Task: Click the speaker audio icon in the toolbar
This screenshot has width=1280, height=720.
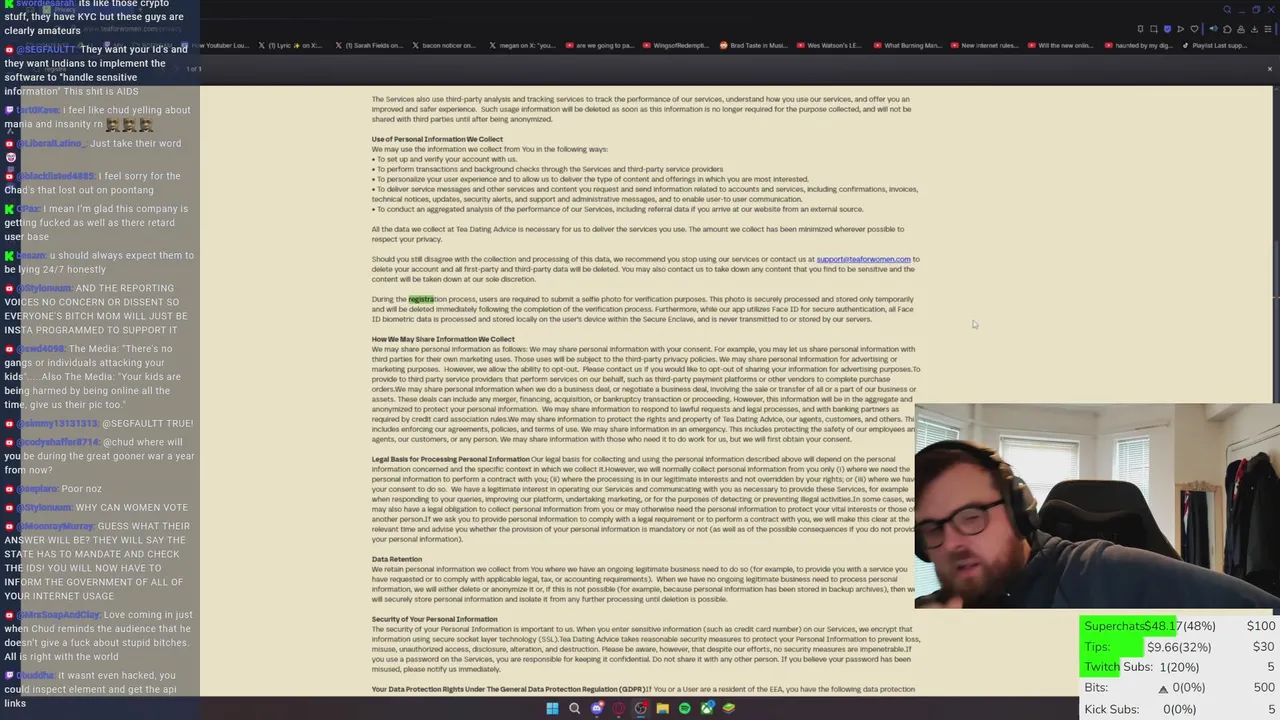Action: (x=1214, y=29)
